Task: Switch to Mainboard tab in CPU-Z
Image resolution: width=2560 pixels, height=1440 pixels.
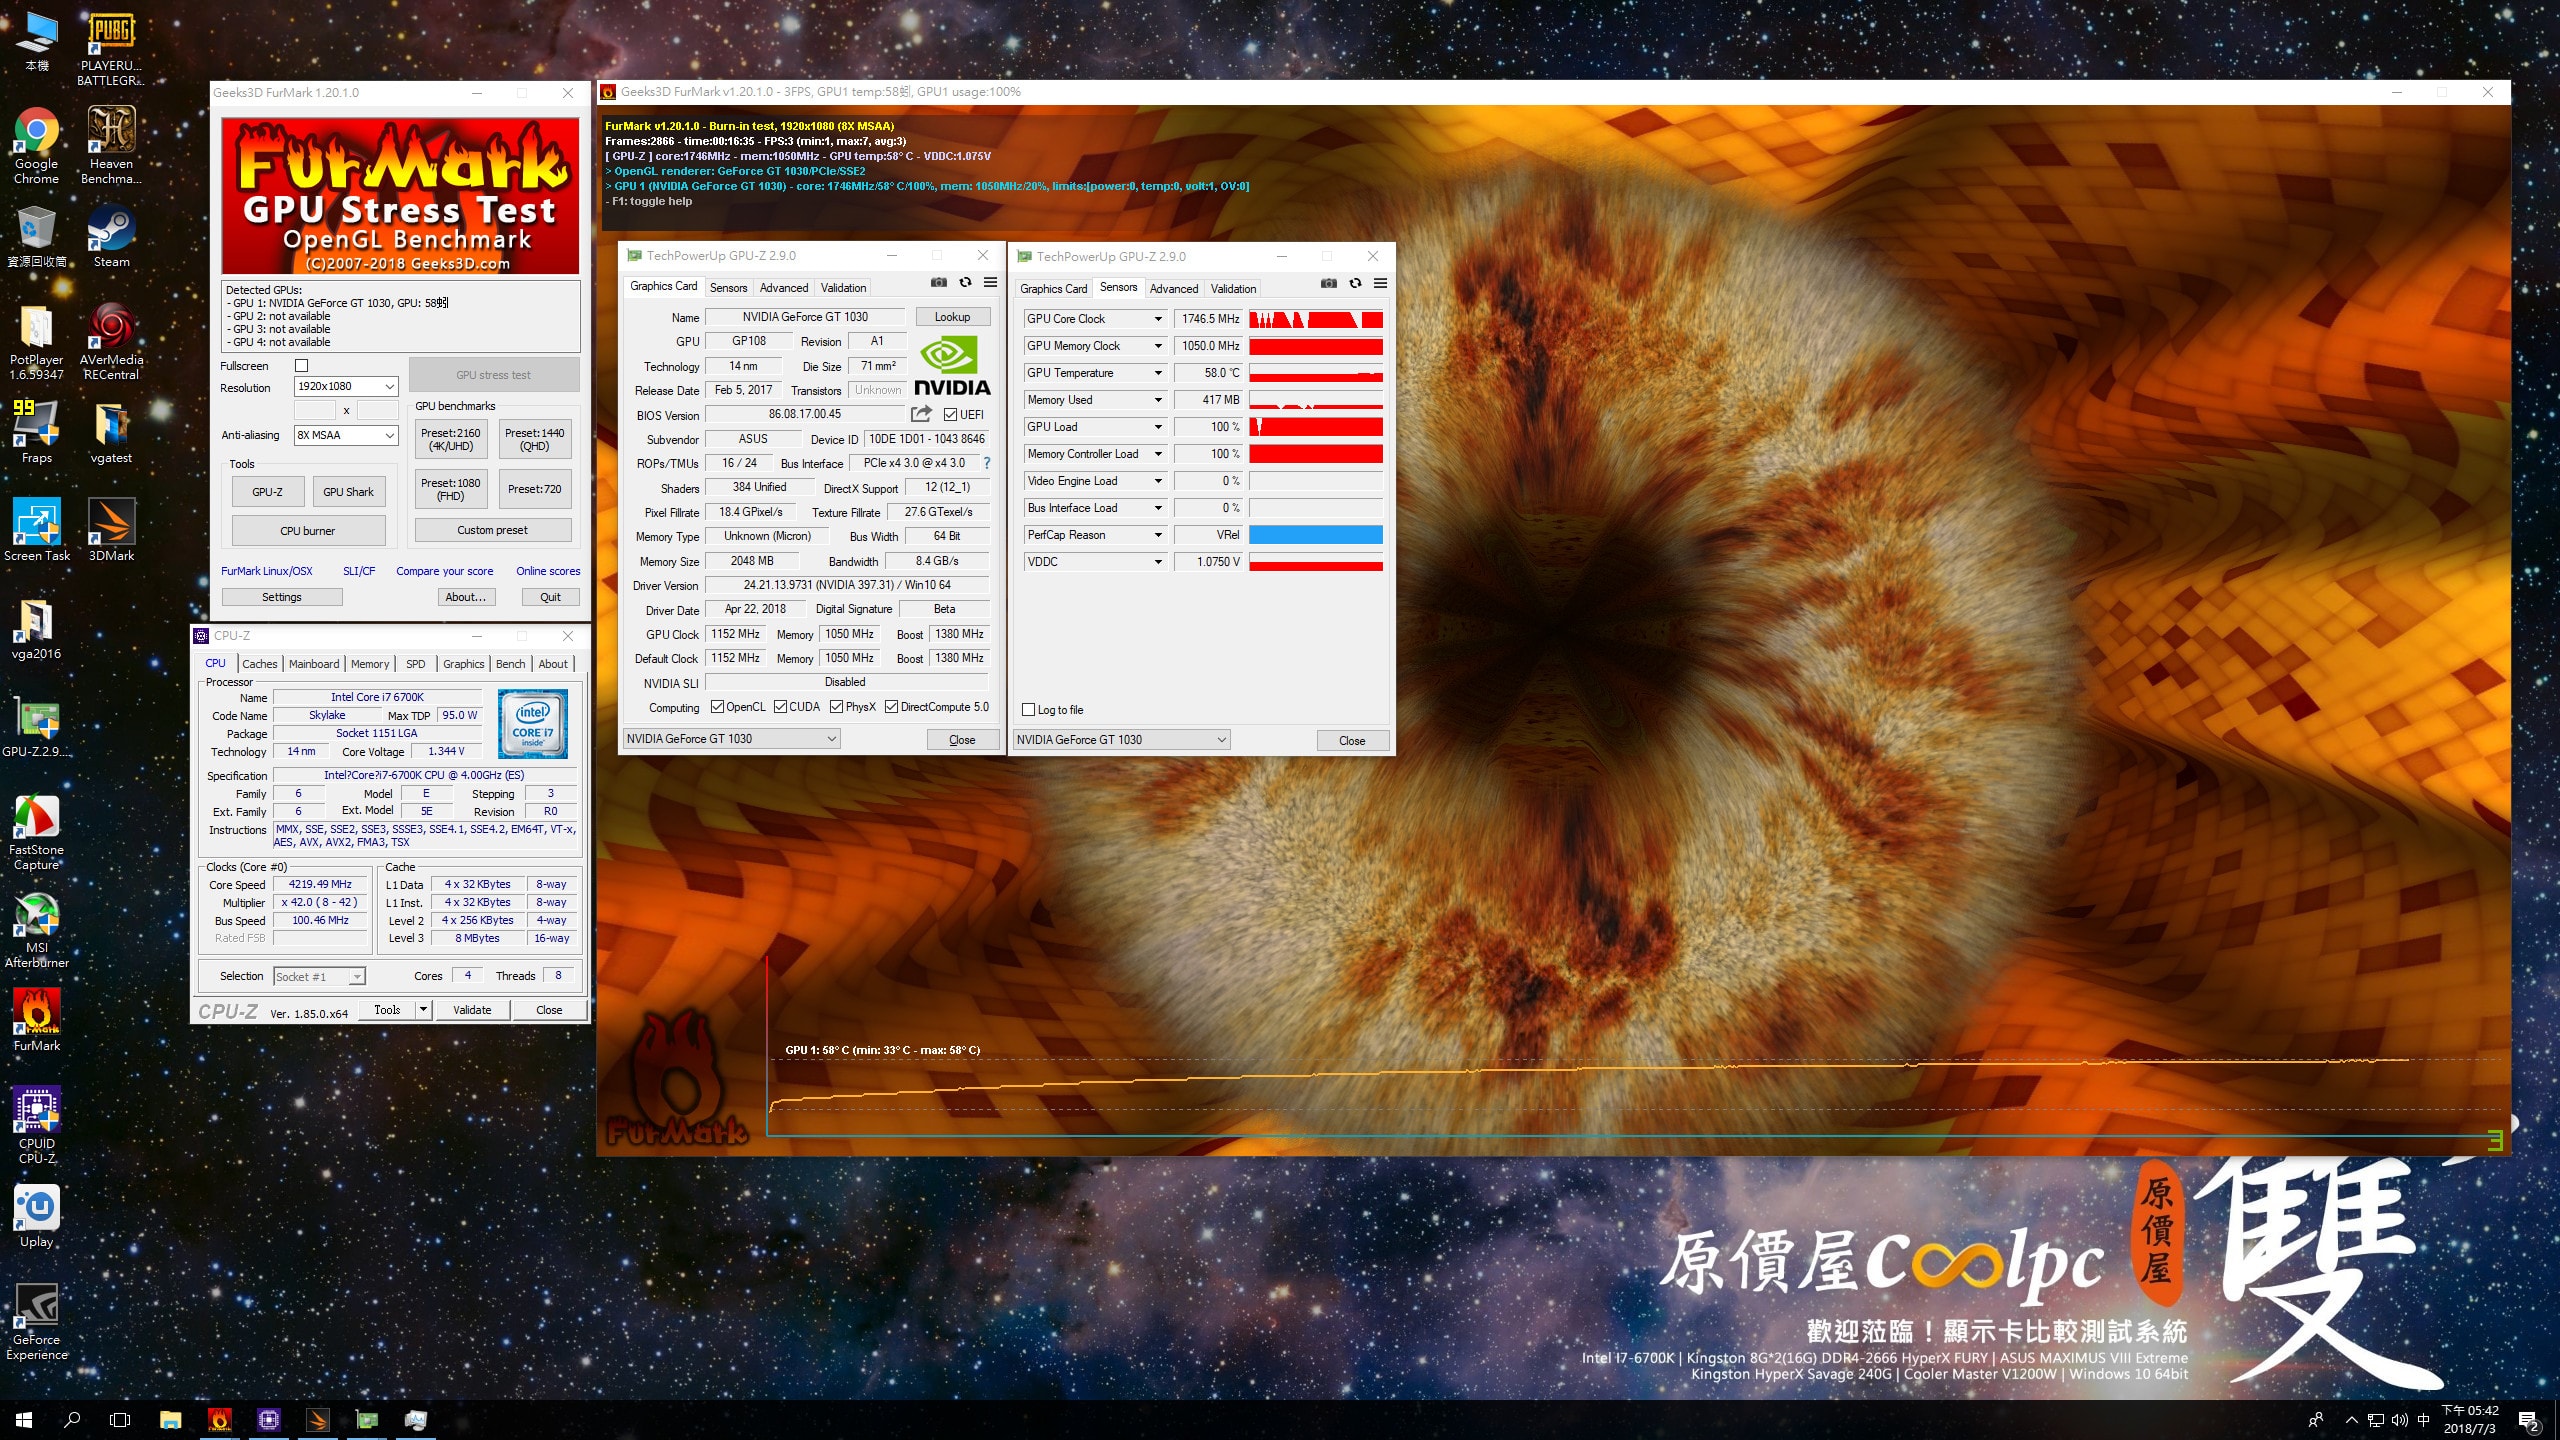Action: [x=314, y=664]
